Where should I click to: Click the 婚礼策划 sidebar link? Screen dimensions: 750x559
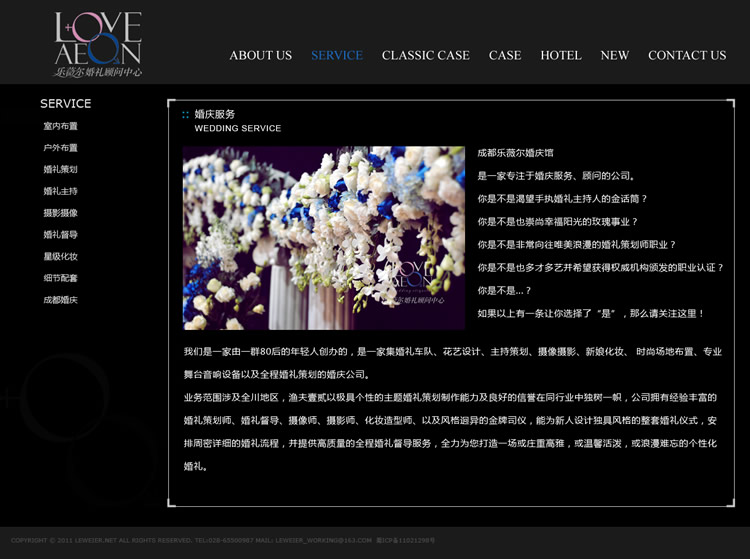pyautogui.click(x=60, y=170)
